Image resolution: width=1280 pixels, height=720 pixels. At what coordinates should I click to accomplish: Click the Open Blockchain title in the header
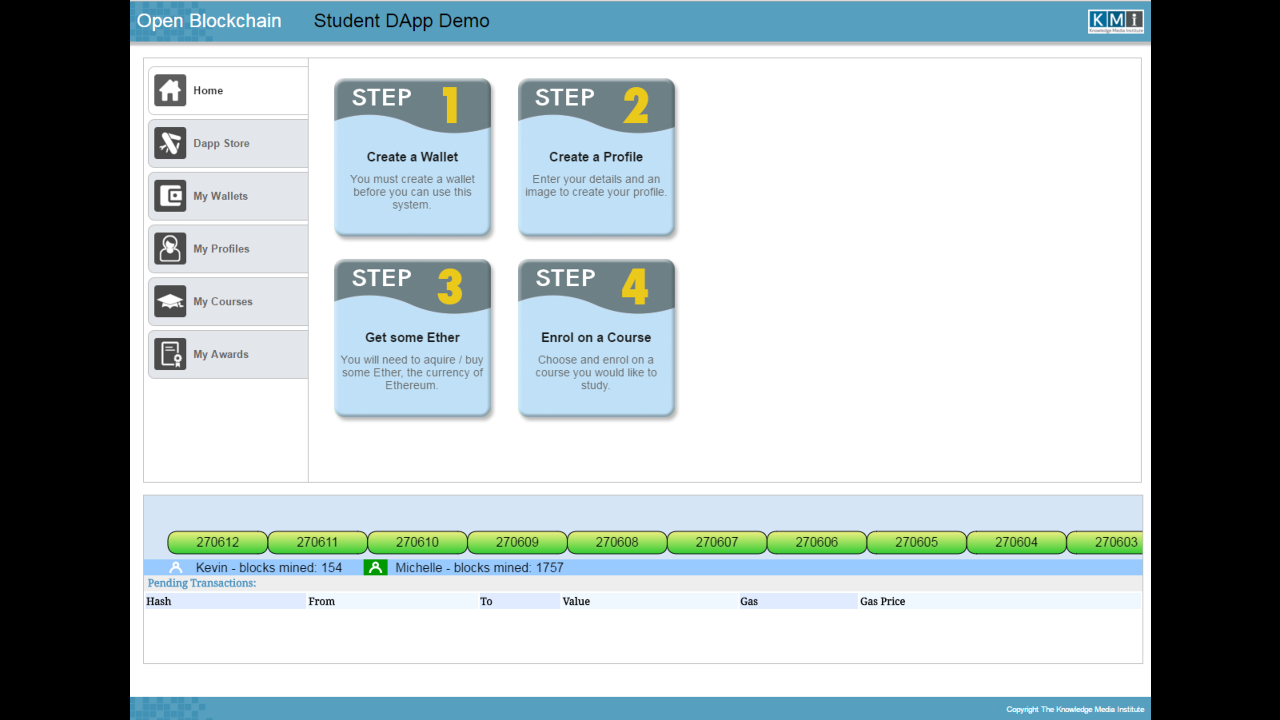click(209, 20)
